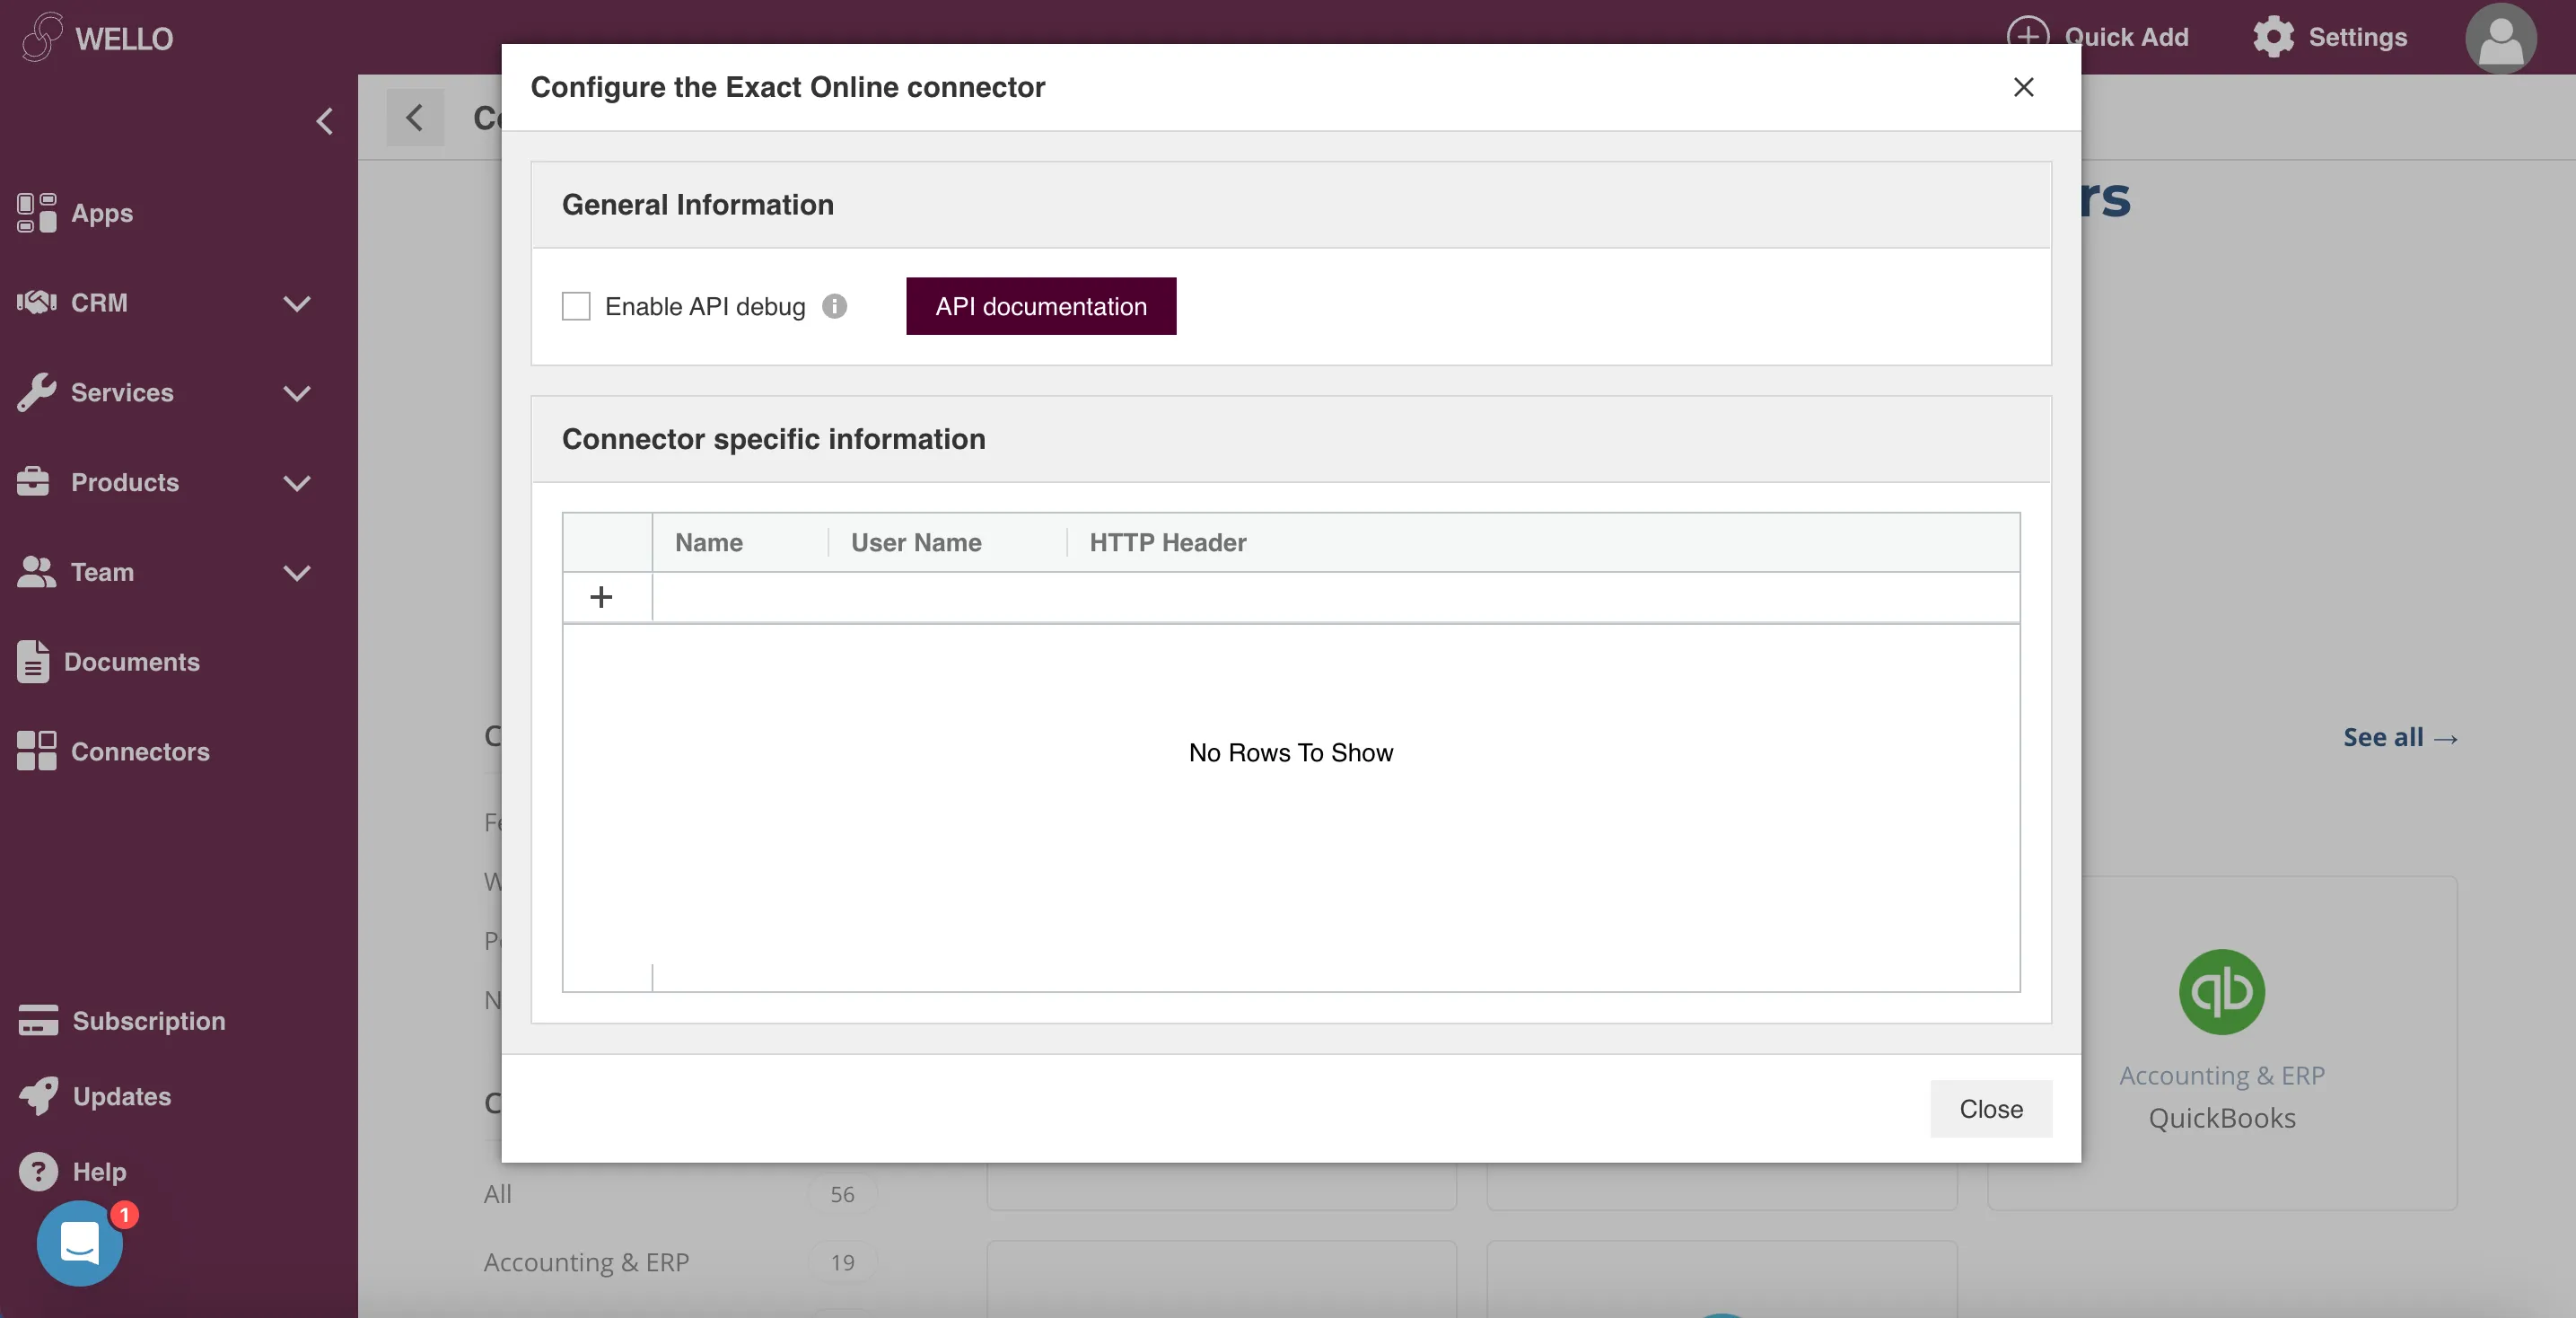Sort by the User Name column header
The width and height of the screenshot is (2576, 1318).
916,542
